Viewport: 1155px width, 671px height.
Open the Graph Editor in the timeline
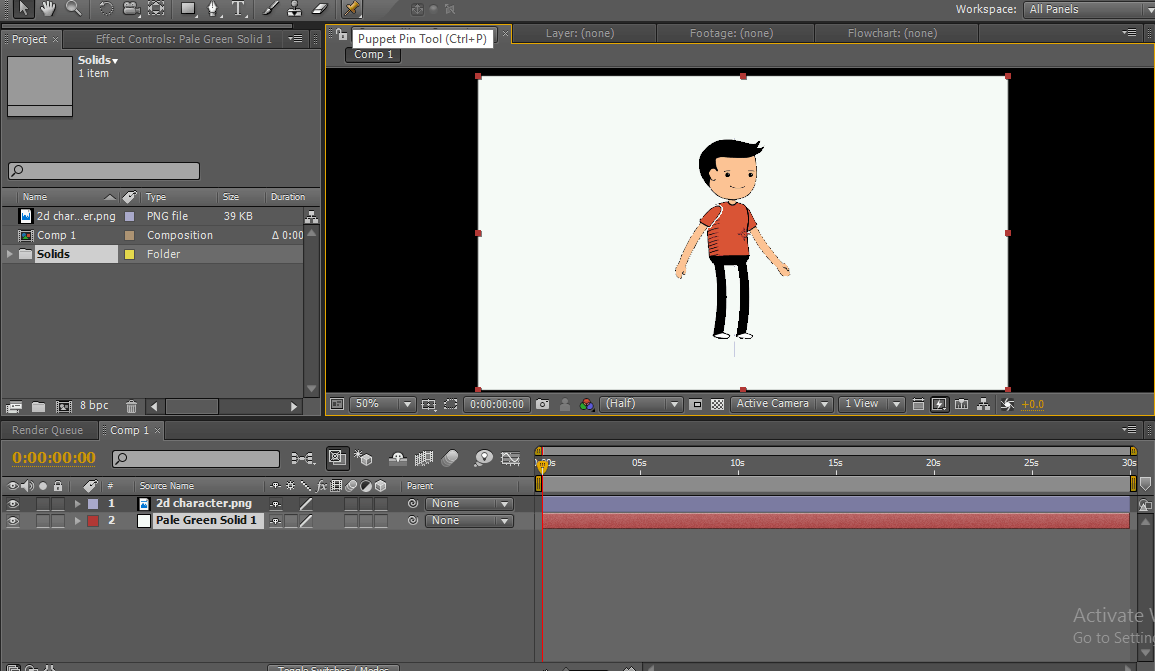510,458
